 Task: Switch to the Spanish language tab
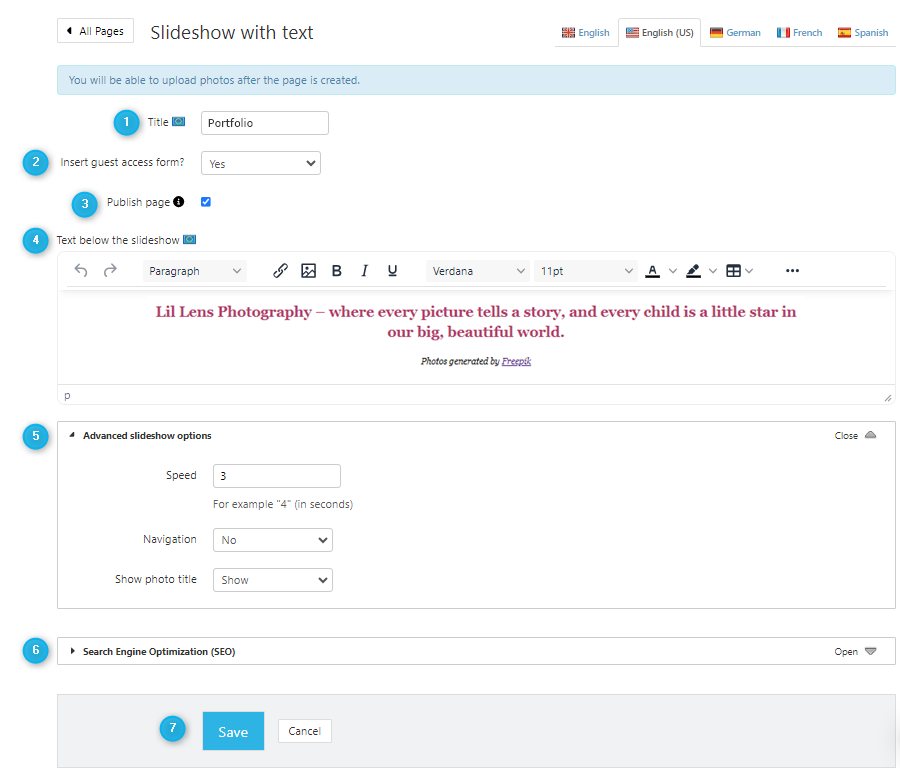(x=863, y=33)
